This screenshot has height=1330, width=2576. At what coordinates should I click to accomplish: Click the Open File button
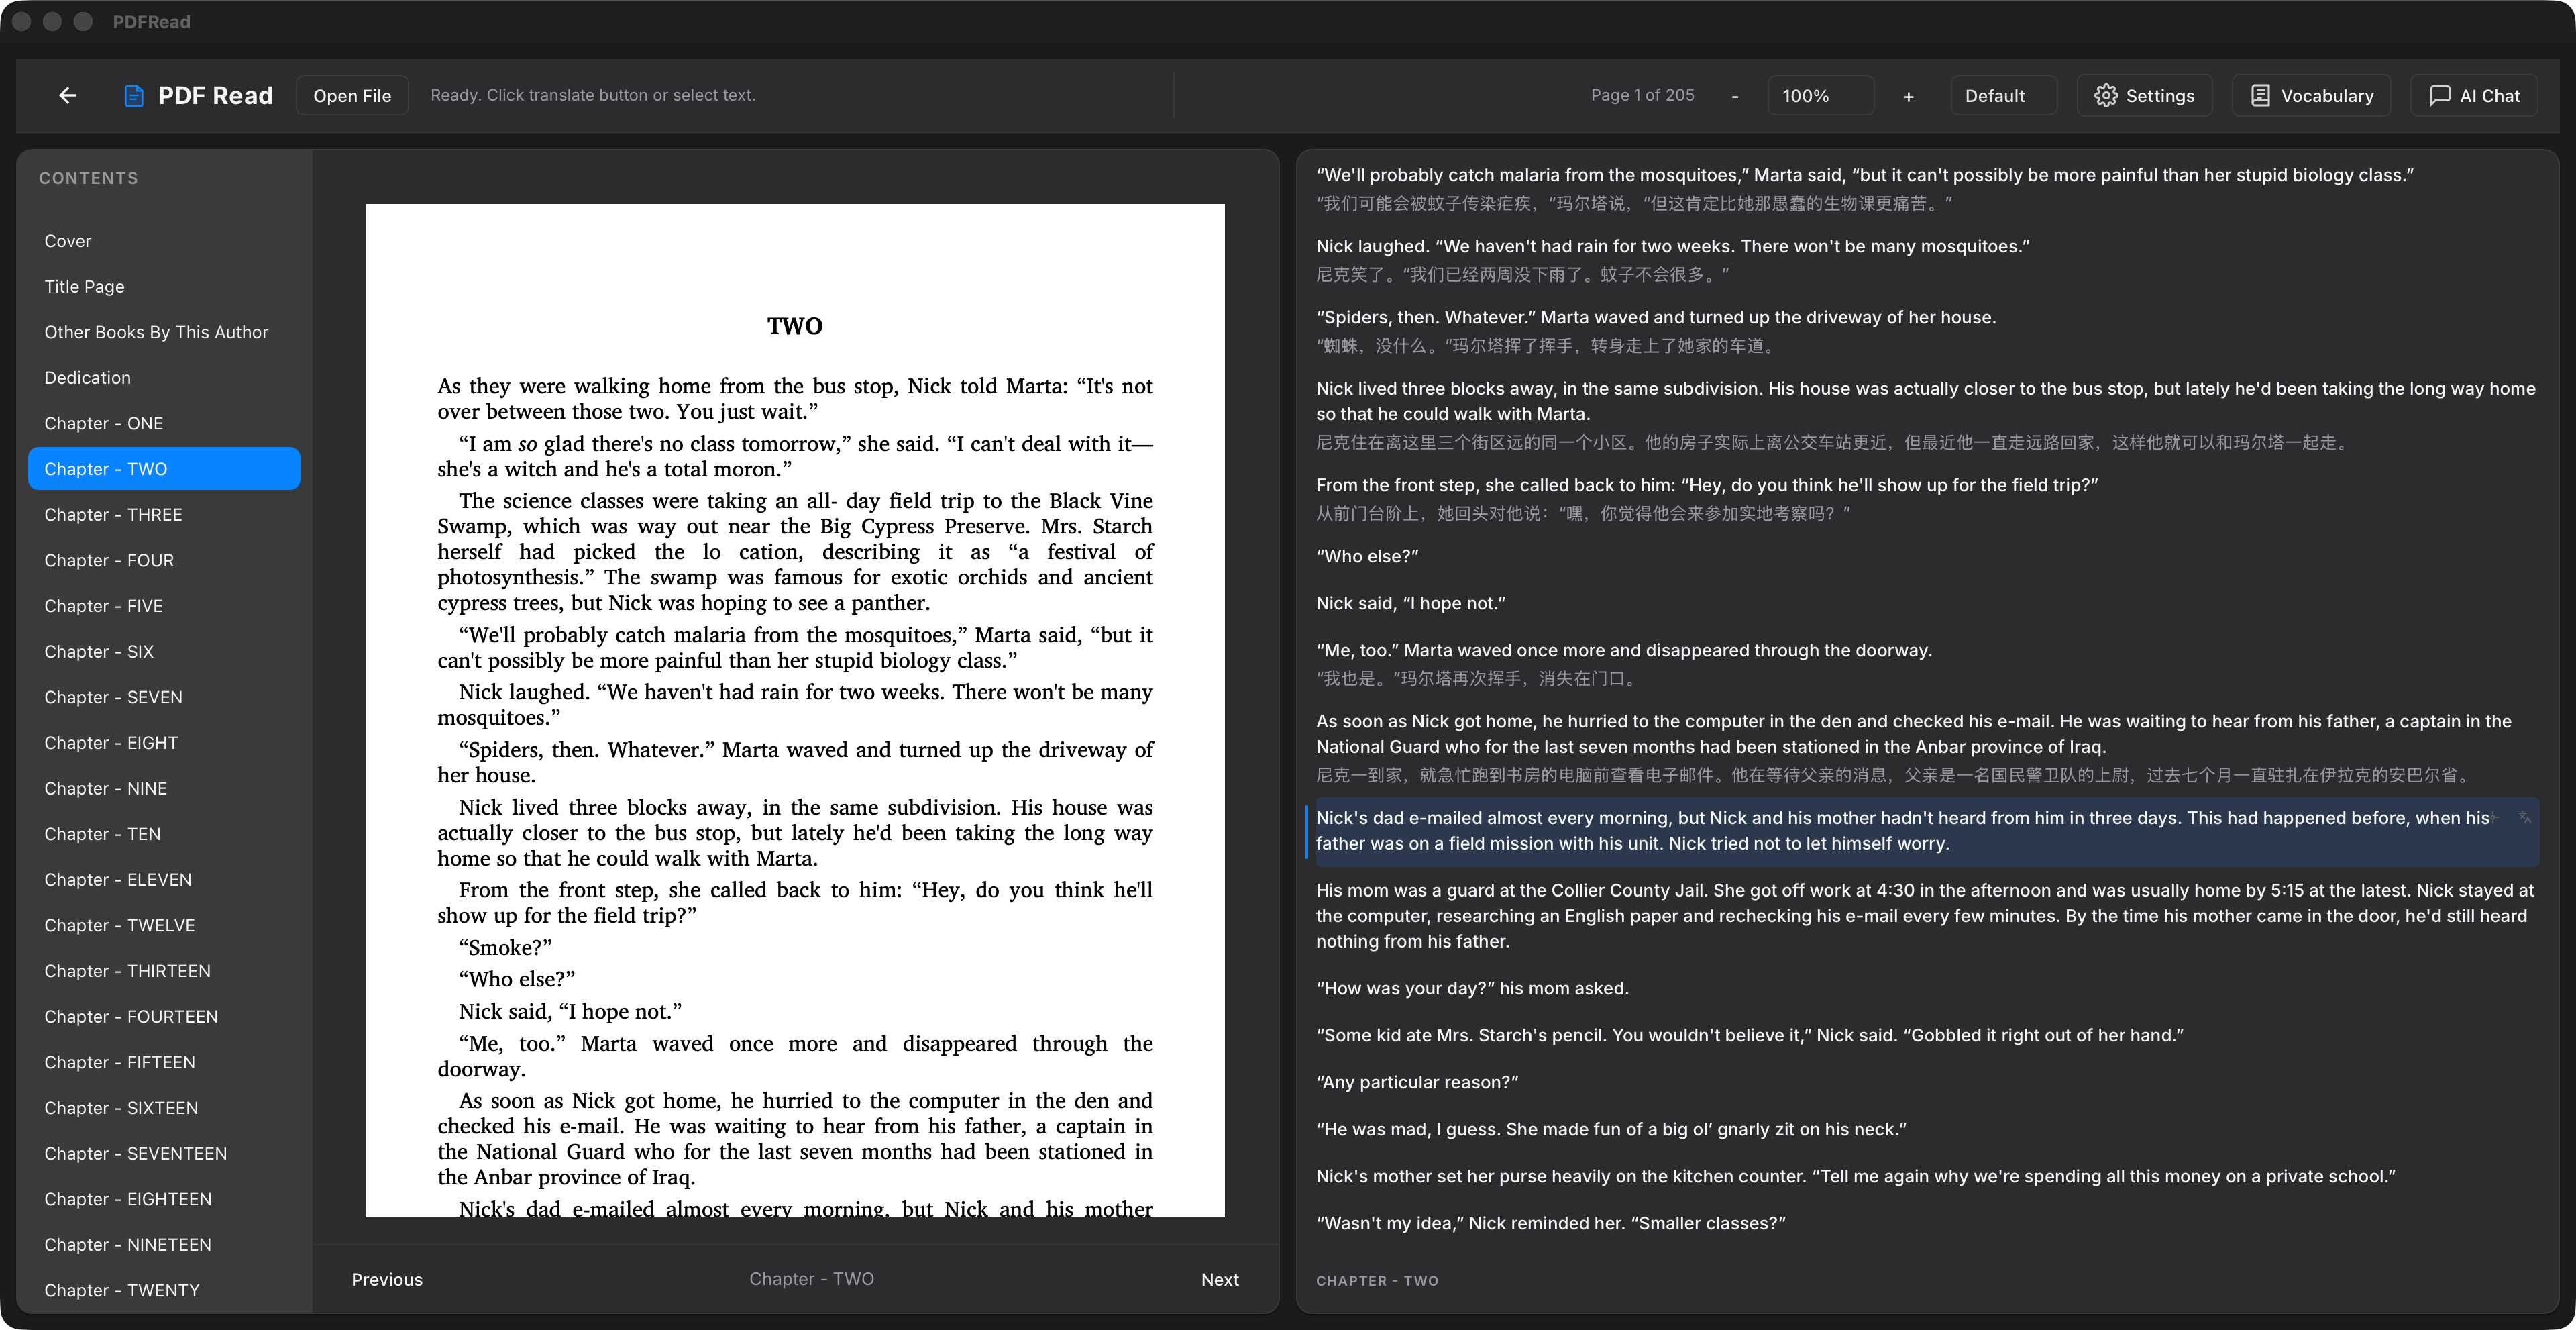pos(352,95)
